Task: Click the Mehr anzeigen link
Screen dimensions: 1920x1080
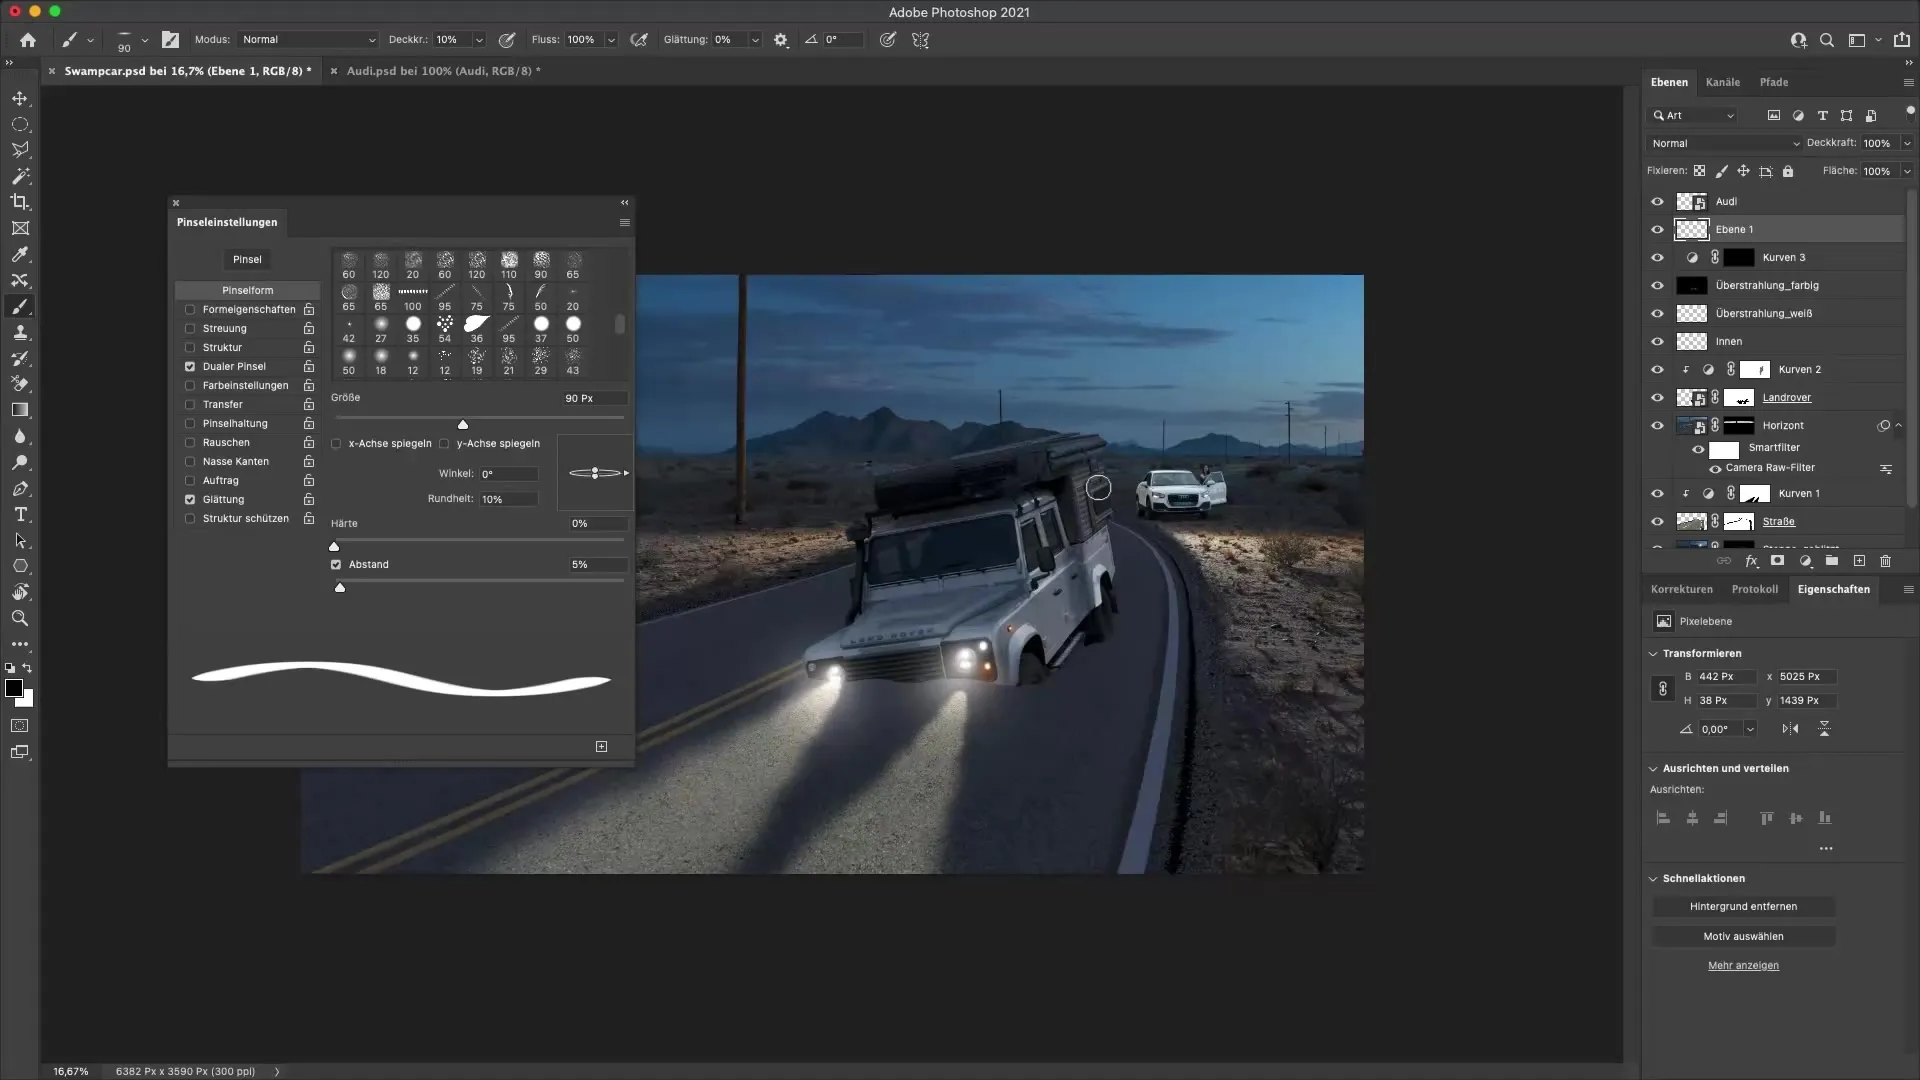Action: 1744,965
